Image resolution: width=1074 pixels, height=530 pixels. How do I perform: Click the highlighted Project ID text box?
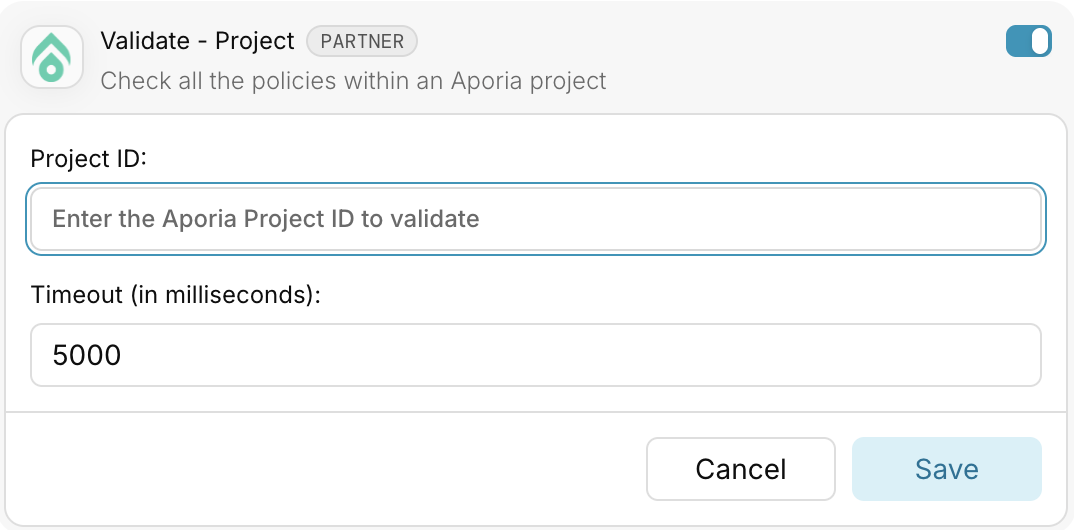(536, 219)
